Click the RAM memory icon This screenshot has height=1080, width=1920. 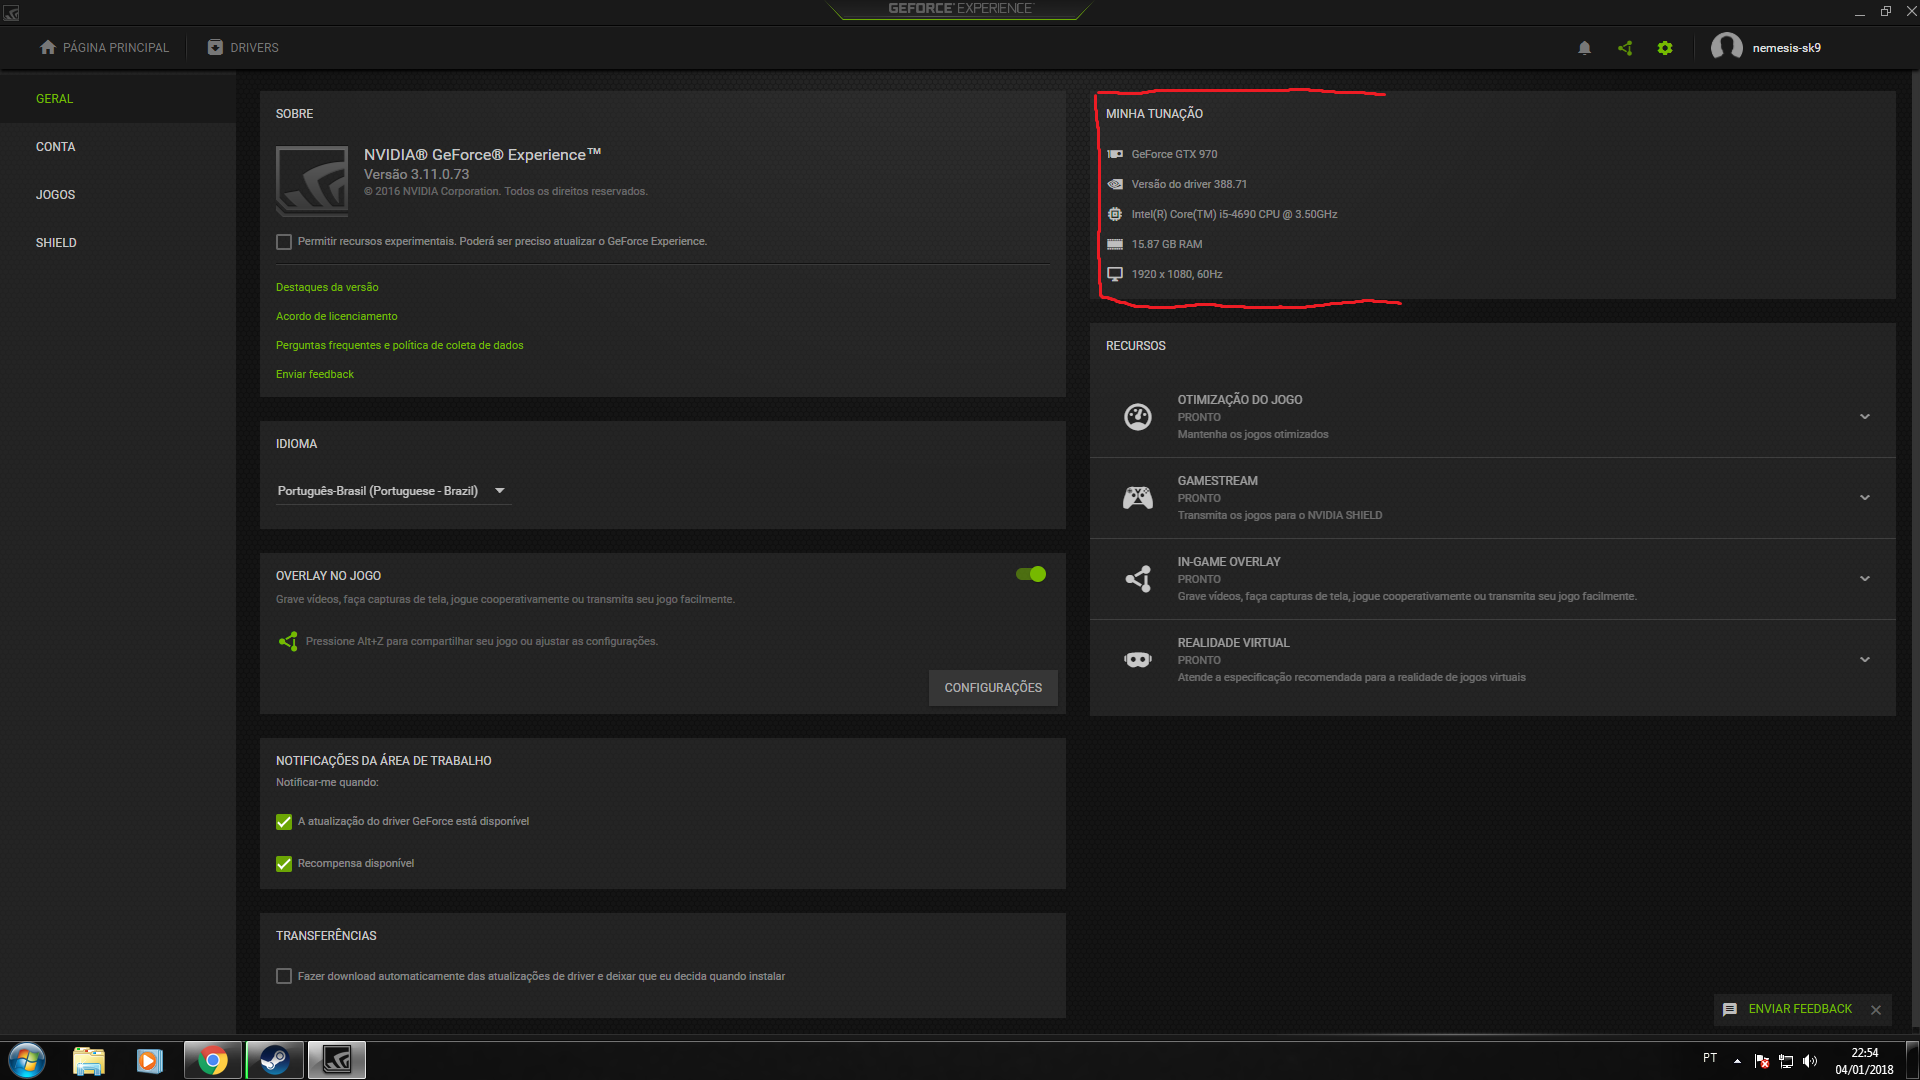point(1115,244)
